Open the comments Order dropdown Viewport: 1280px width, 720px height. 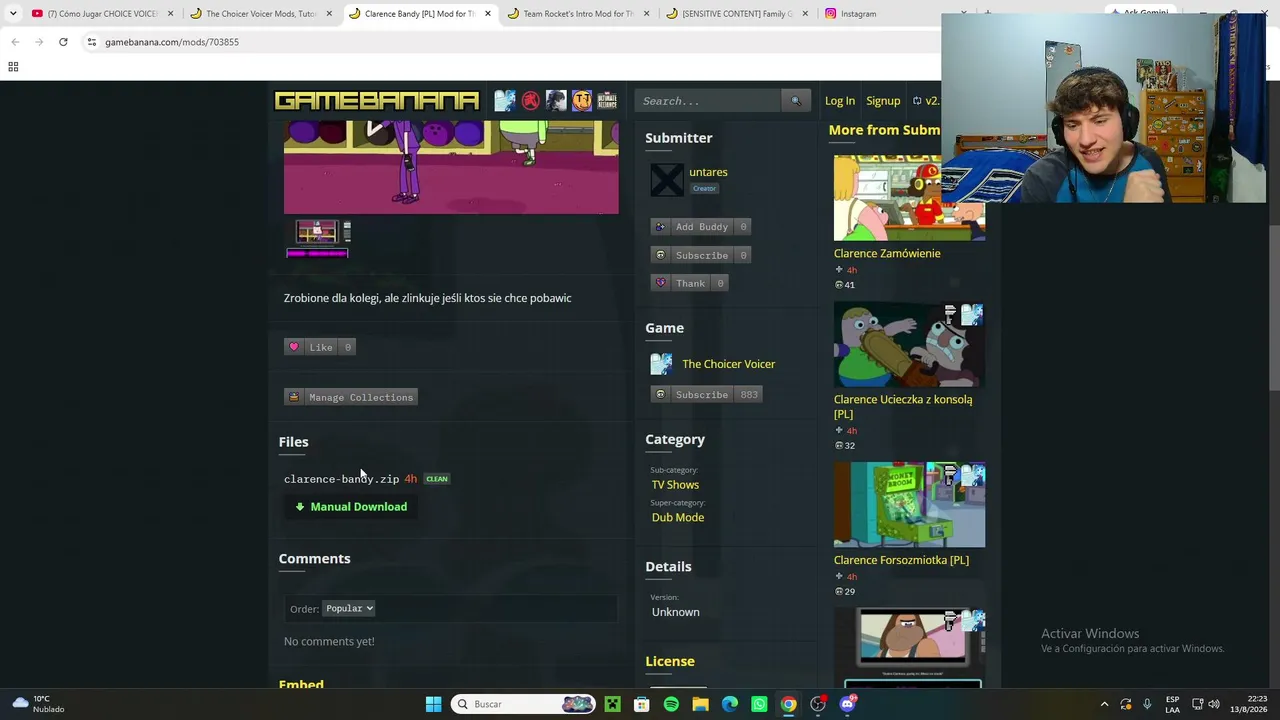349,608
